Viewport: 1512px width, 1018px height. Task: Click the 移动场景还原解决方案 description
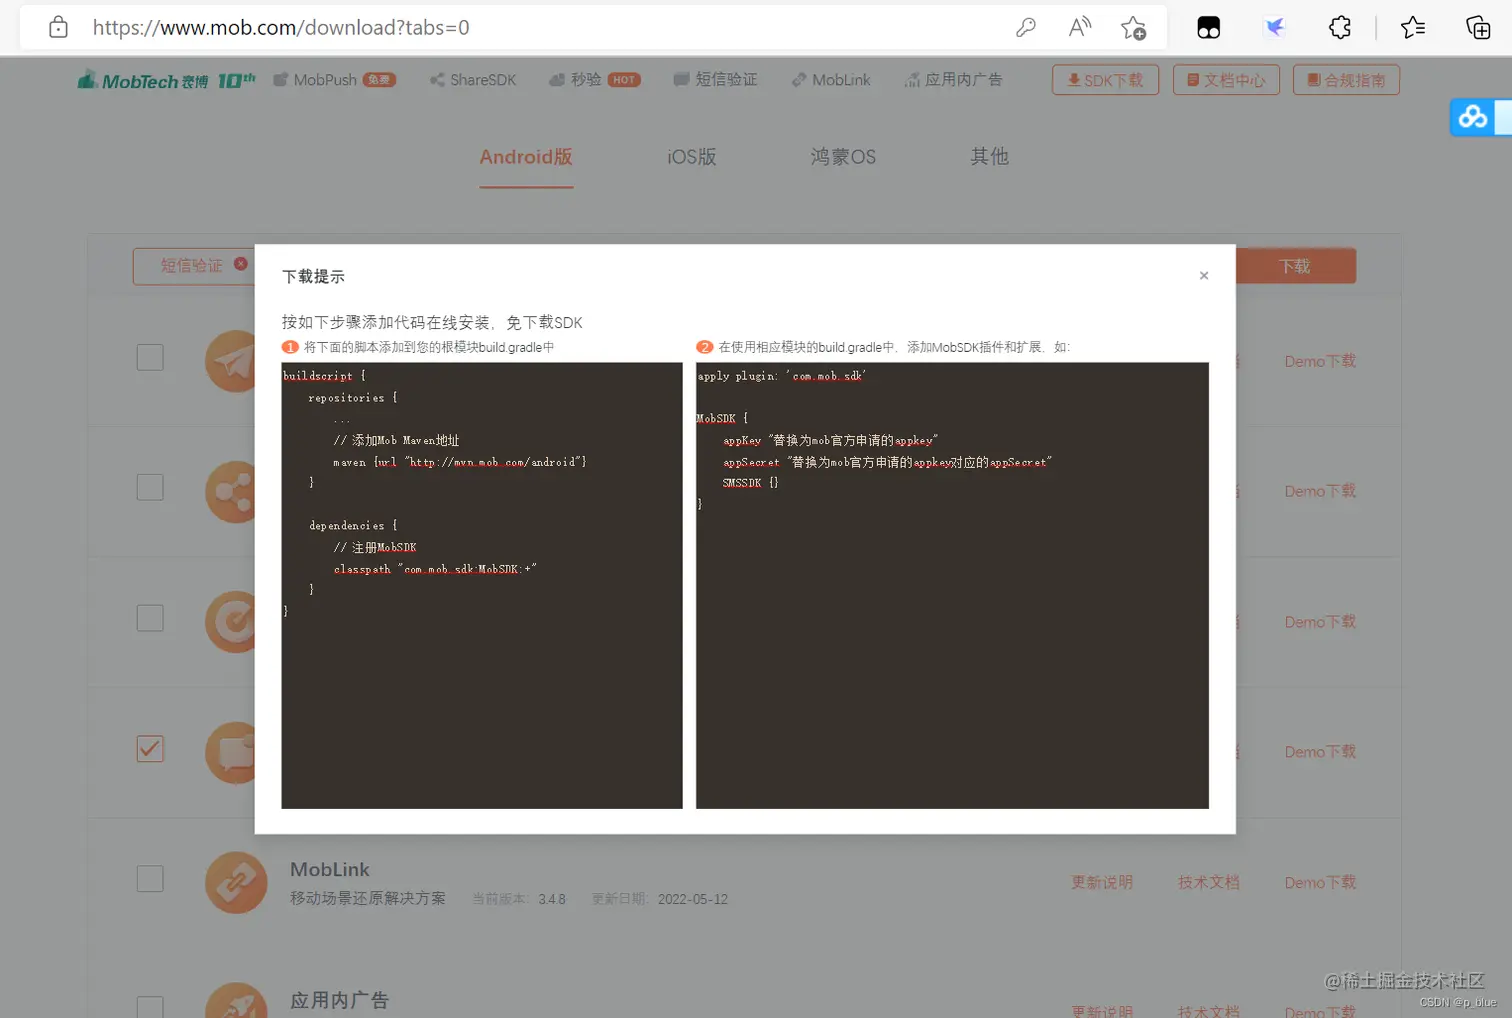tap(368, 898)
